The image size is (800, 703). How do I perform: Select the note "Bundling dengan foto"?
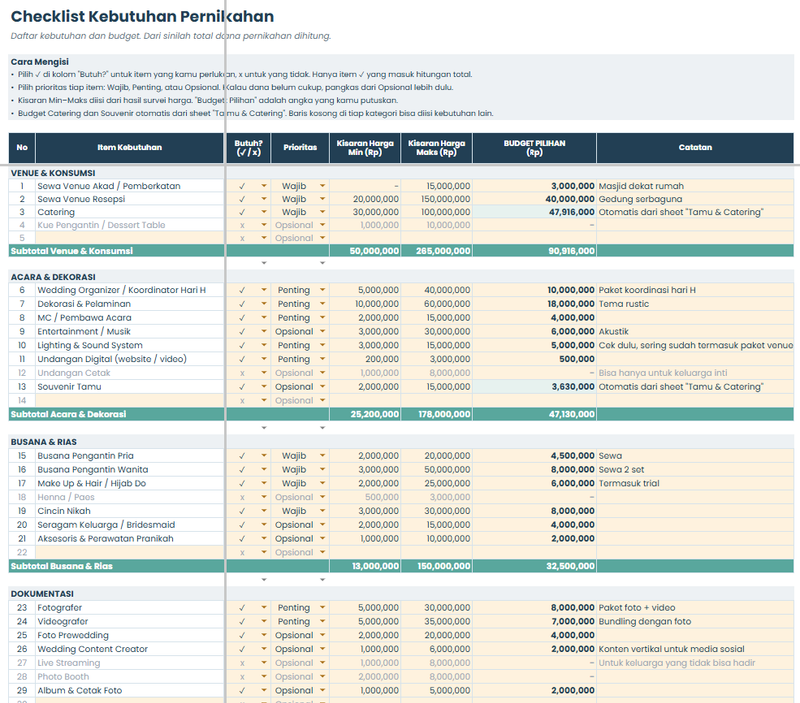645,621
